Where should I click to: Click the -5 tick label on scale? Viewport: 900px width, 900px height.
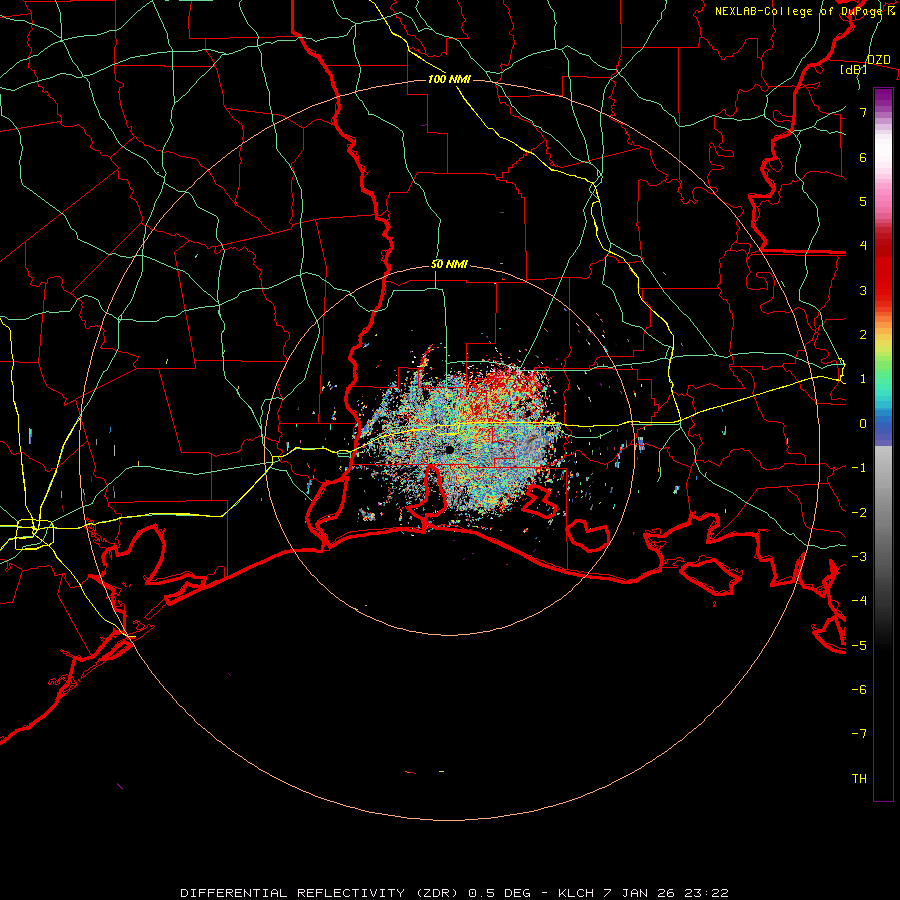[859, 646]
